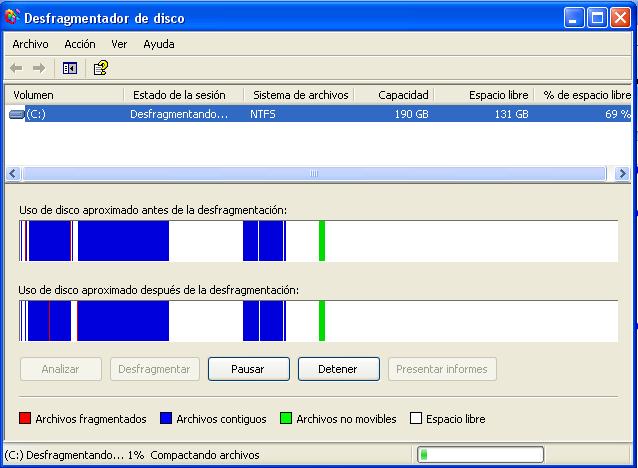Click the horizontal scrollbar left arrow
This screenshot has height=468, width=638.
(13, 174)
